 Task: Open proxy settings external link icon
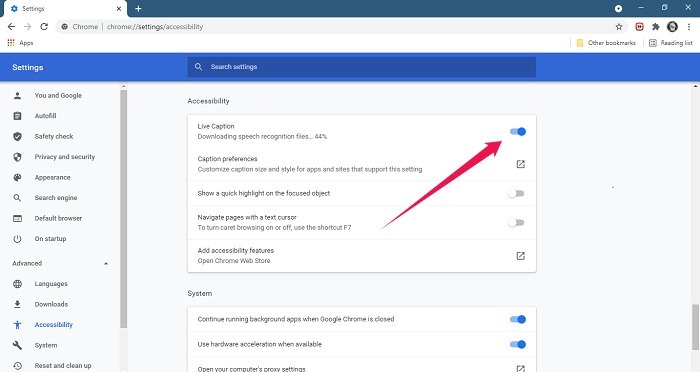pyautogui.click(x=521, y=369)
